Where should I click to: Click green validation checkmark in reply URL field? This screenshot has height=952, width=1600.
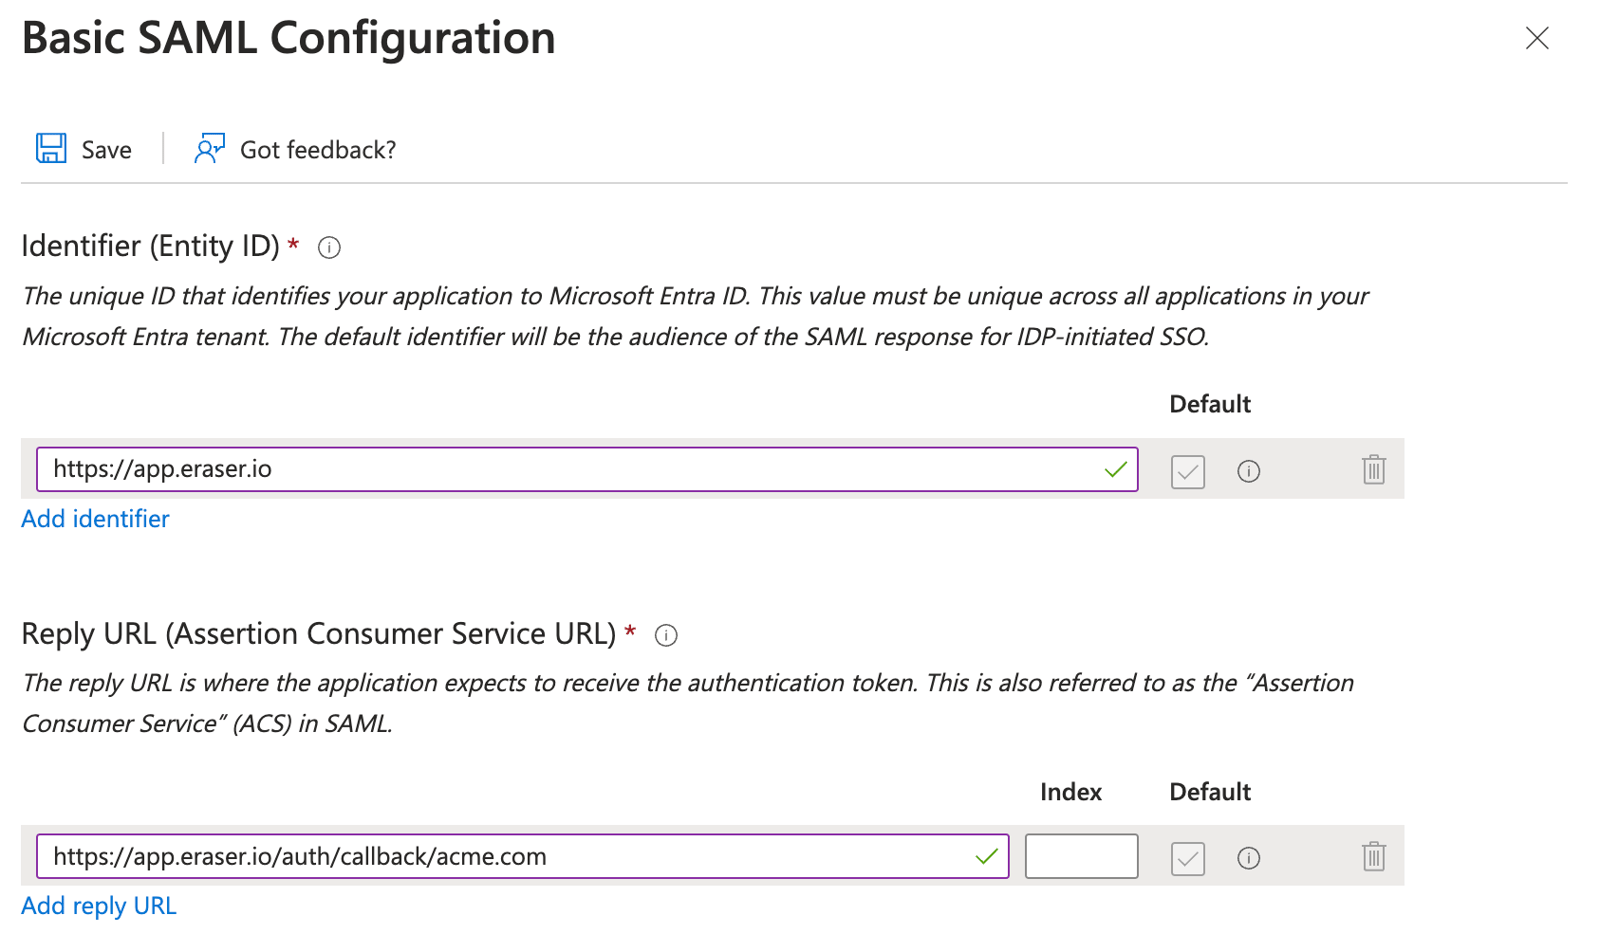click(x=987, y=856)
